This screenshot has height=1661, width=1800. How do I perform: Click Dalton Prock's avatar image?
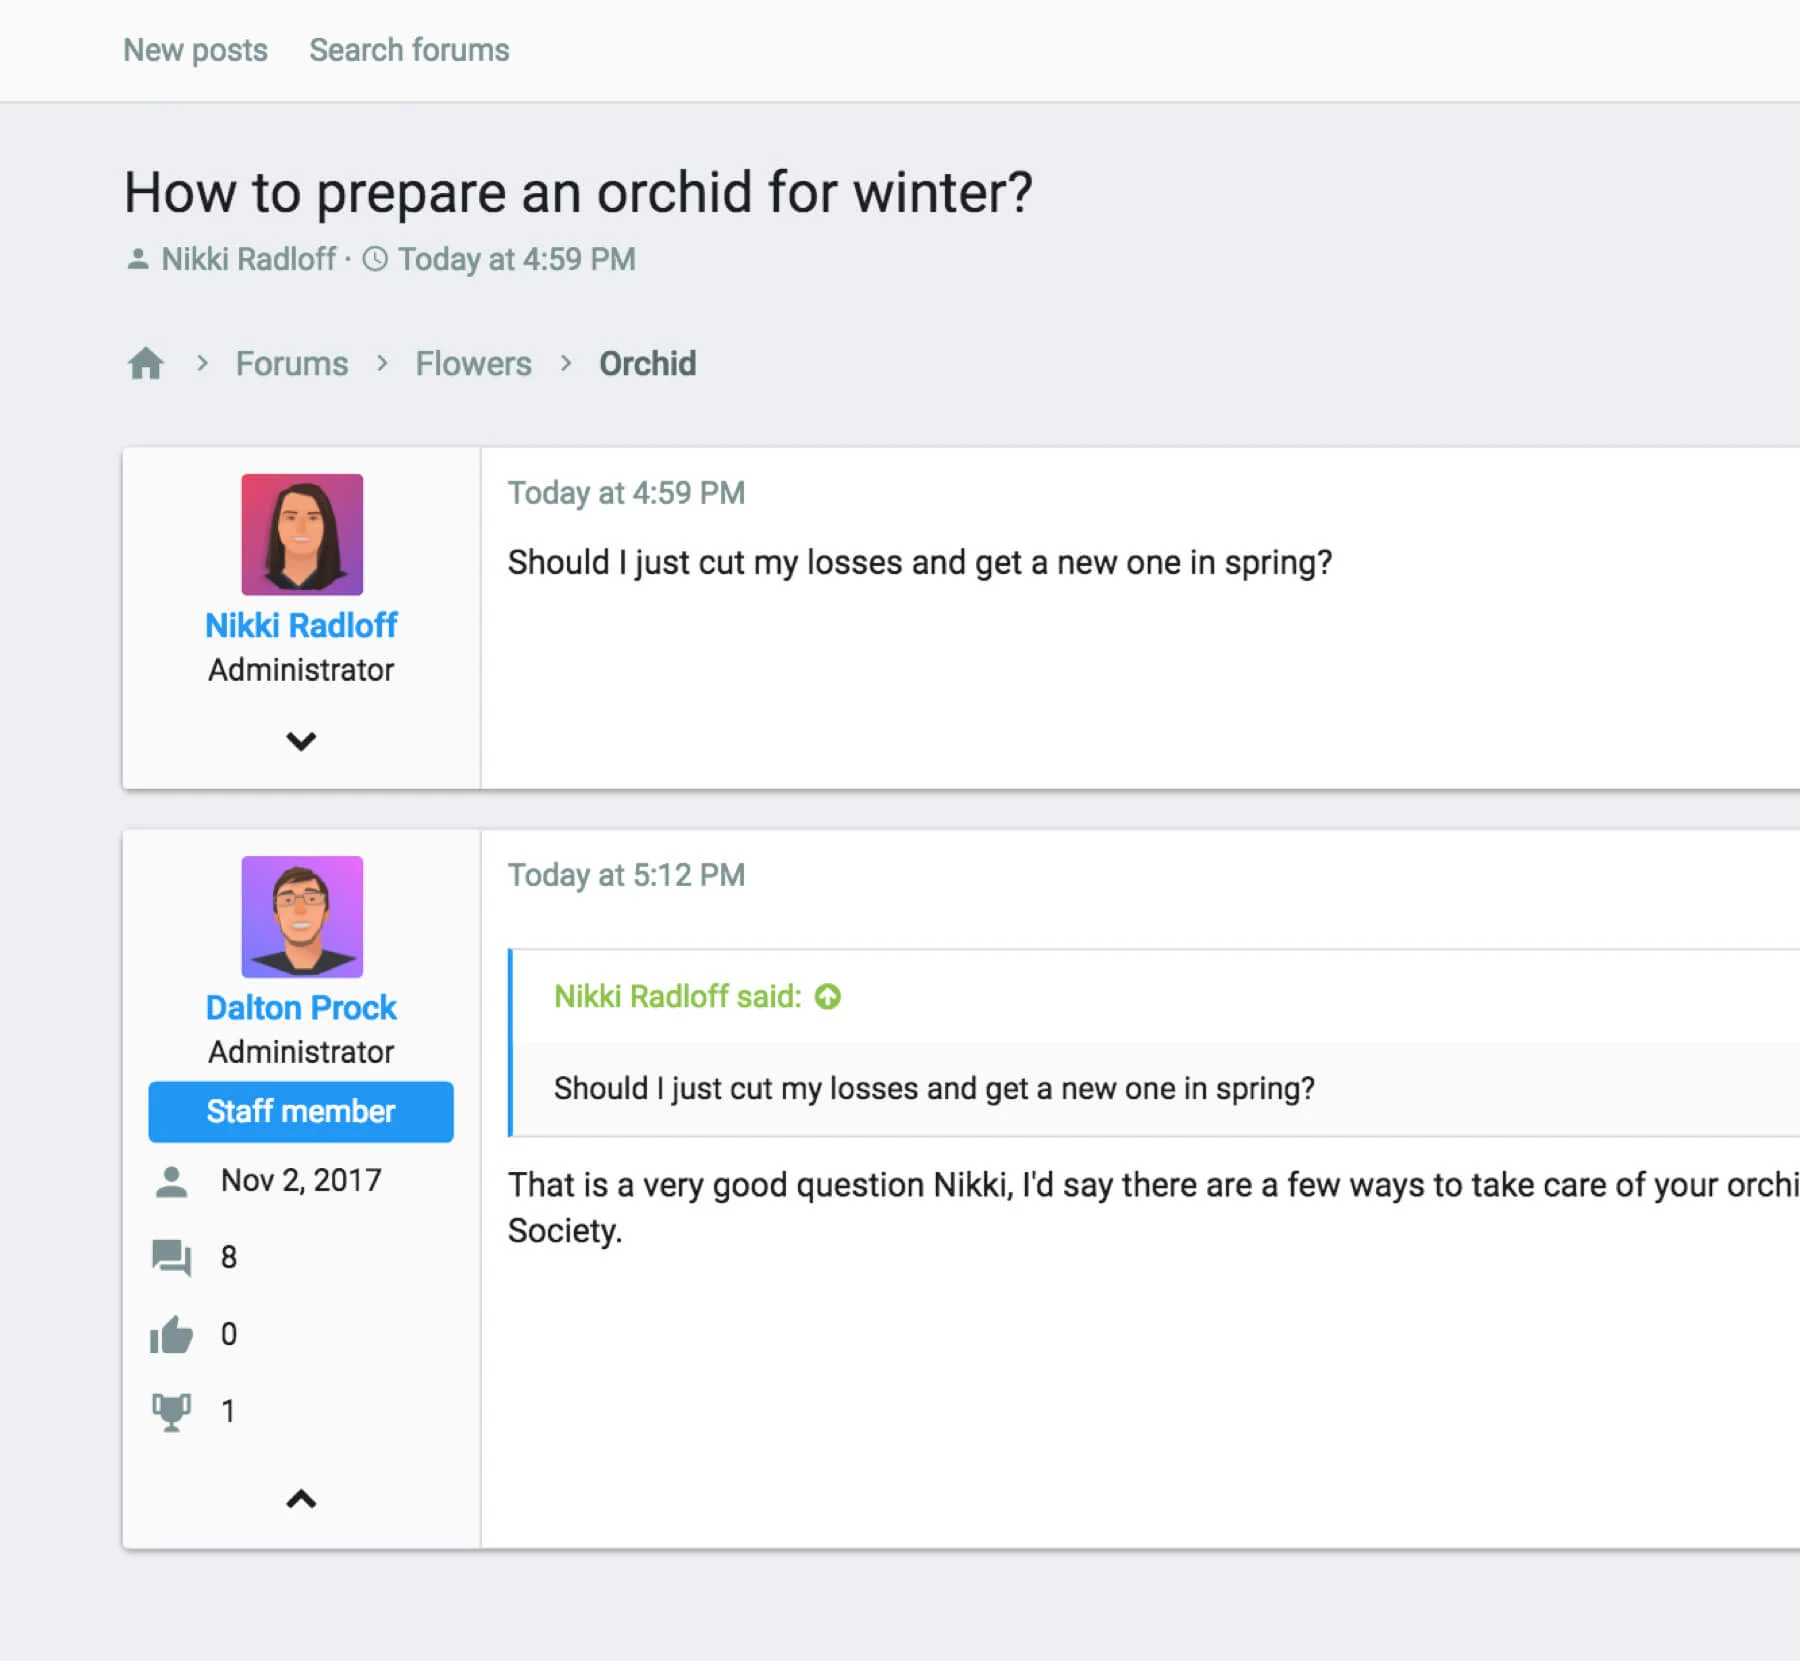pyautogui.click(x=302, y=916)
